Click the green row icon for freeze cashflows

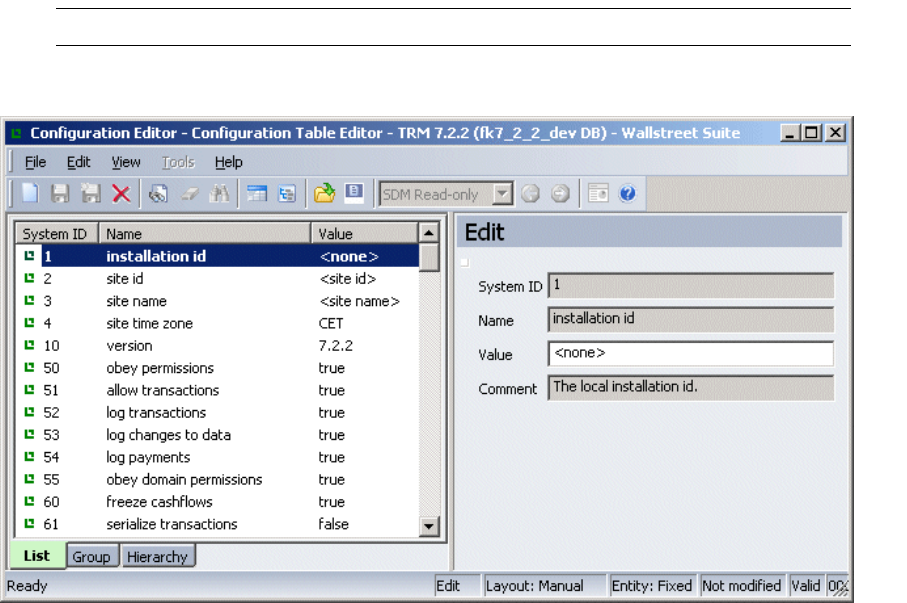pos(29,502)
